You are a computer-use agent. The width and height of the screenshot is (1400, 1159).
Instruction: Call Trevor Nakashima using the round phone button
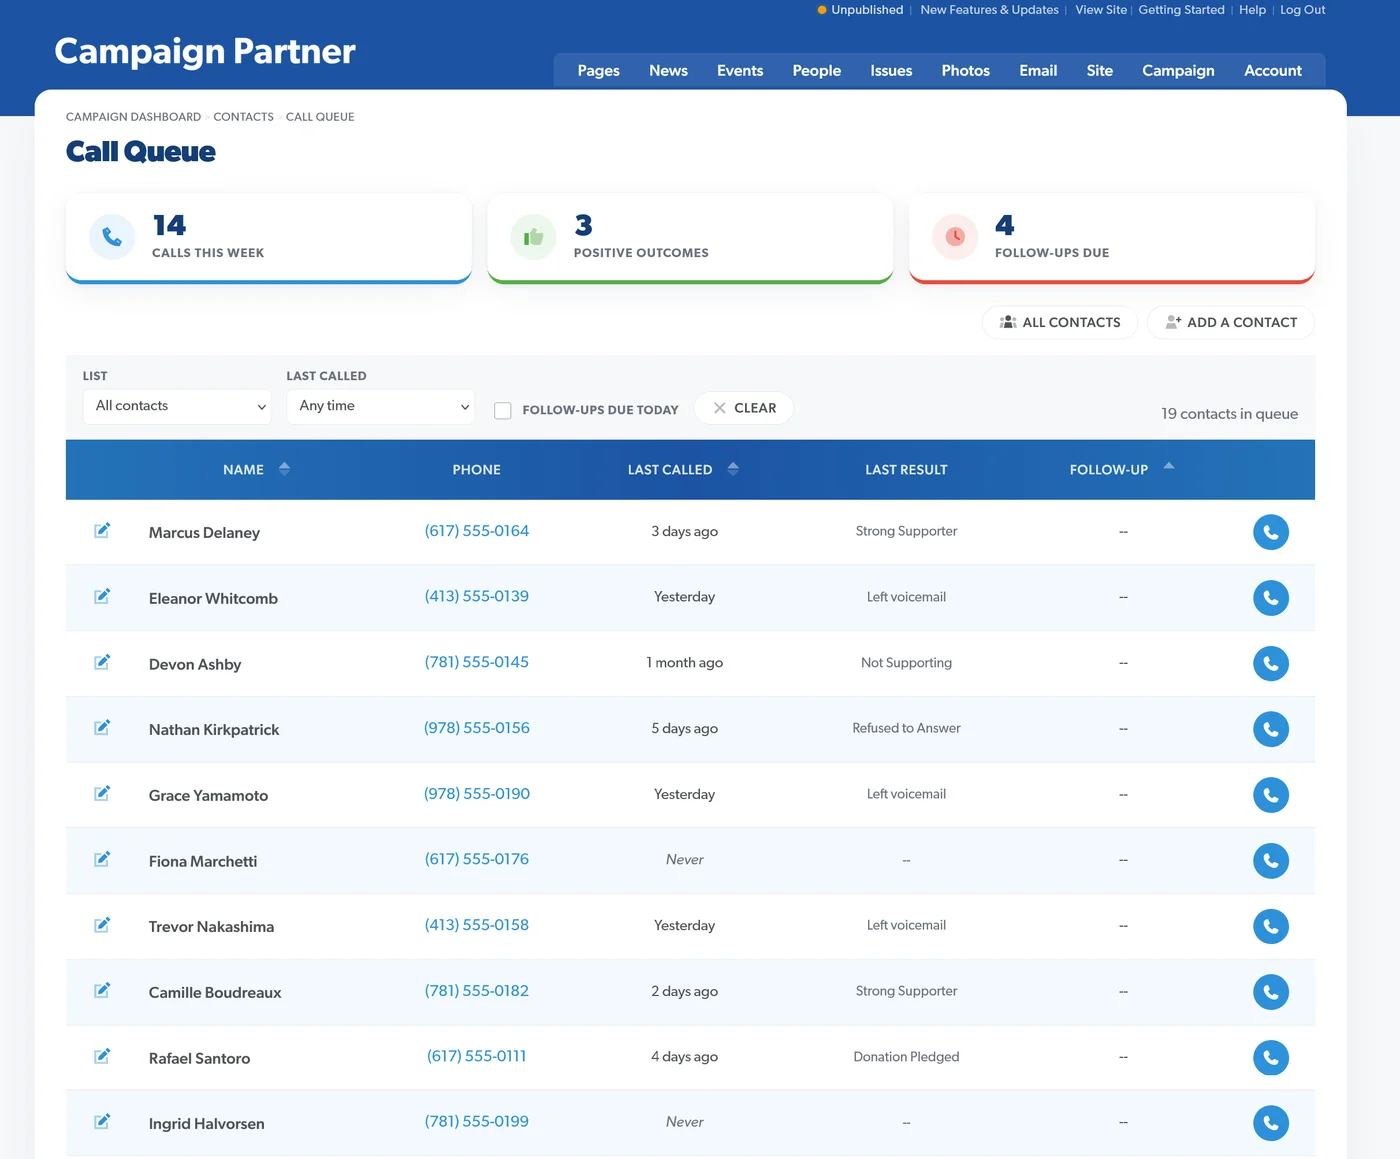coord(1270,926)
